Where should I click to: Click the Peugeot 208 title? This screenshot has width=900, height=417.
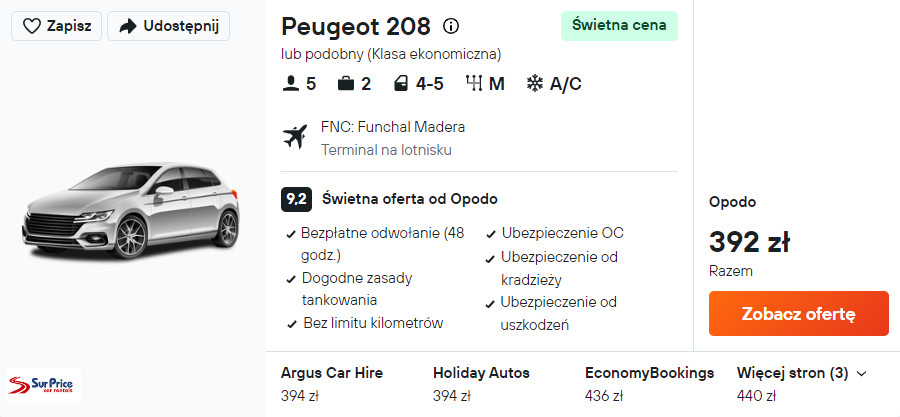click(356, 26)
